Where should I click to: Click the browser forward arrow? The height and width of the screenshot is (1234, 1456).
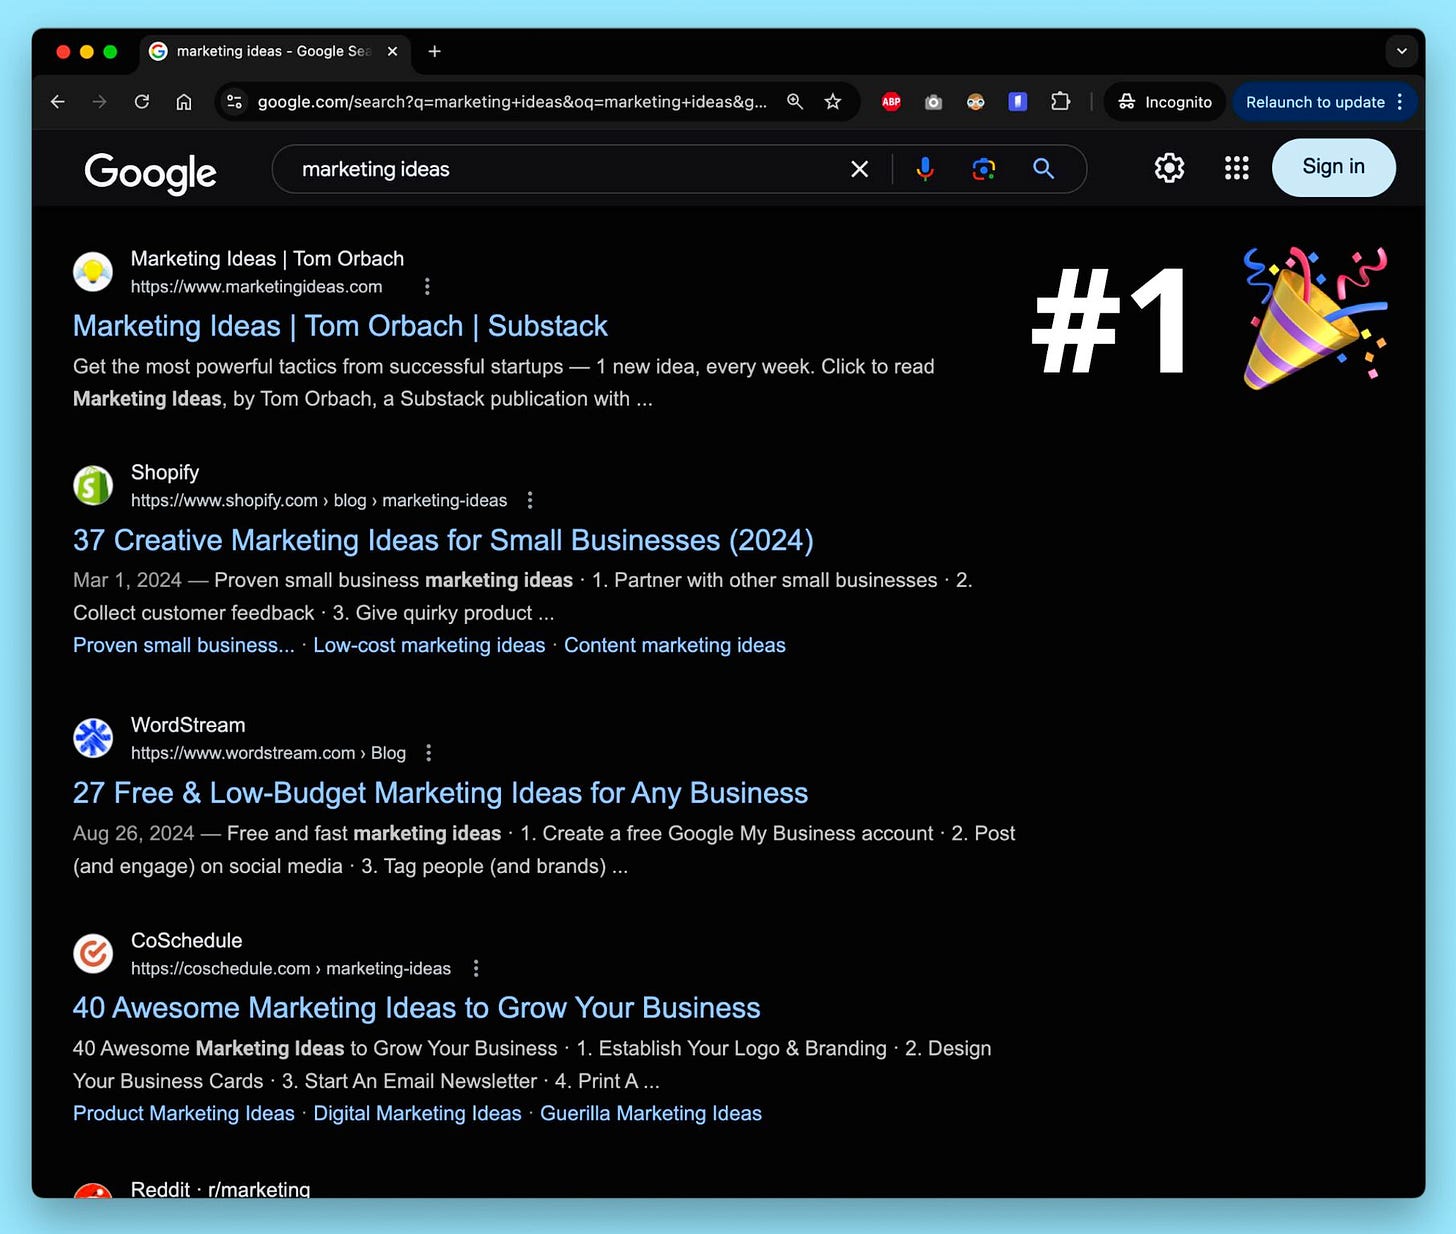[x=99, y=102]
